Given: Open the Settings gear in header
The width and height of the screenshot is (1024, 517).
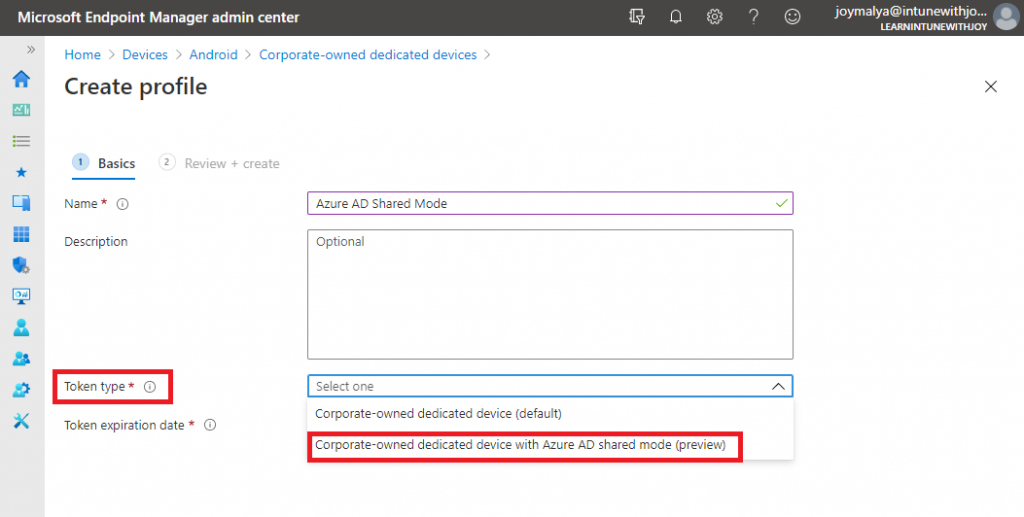Looking at the screenshot, I should (x=714, y=17).
